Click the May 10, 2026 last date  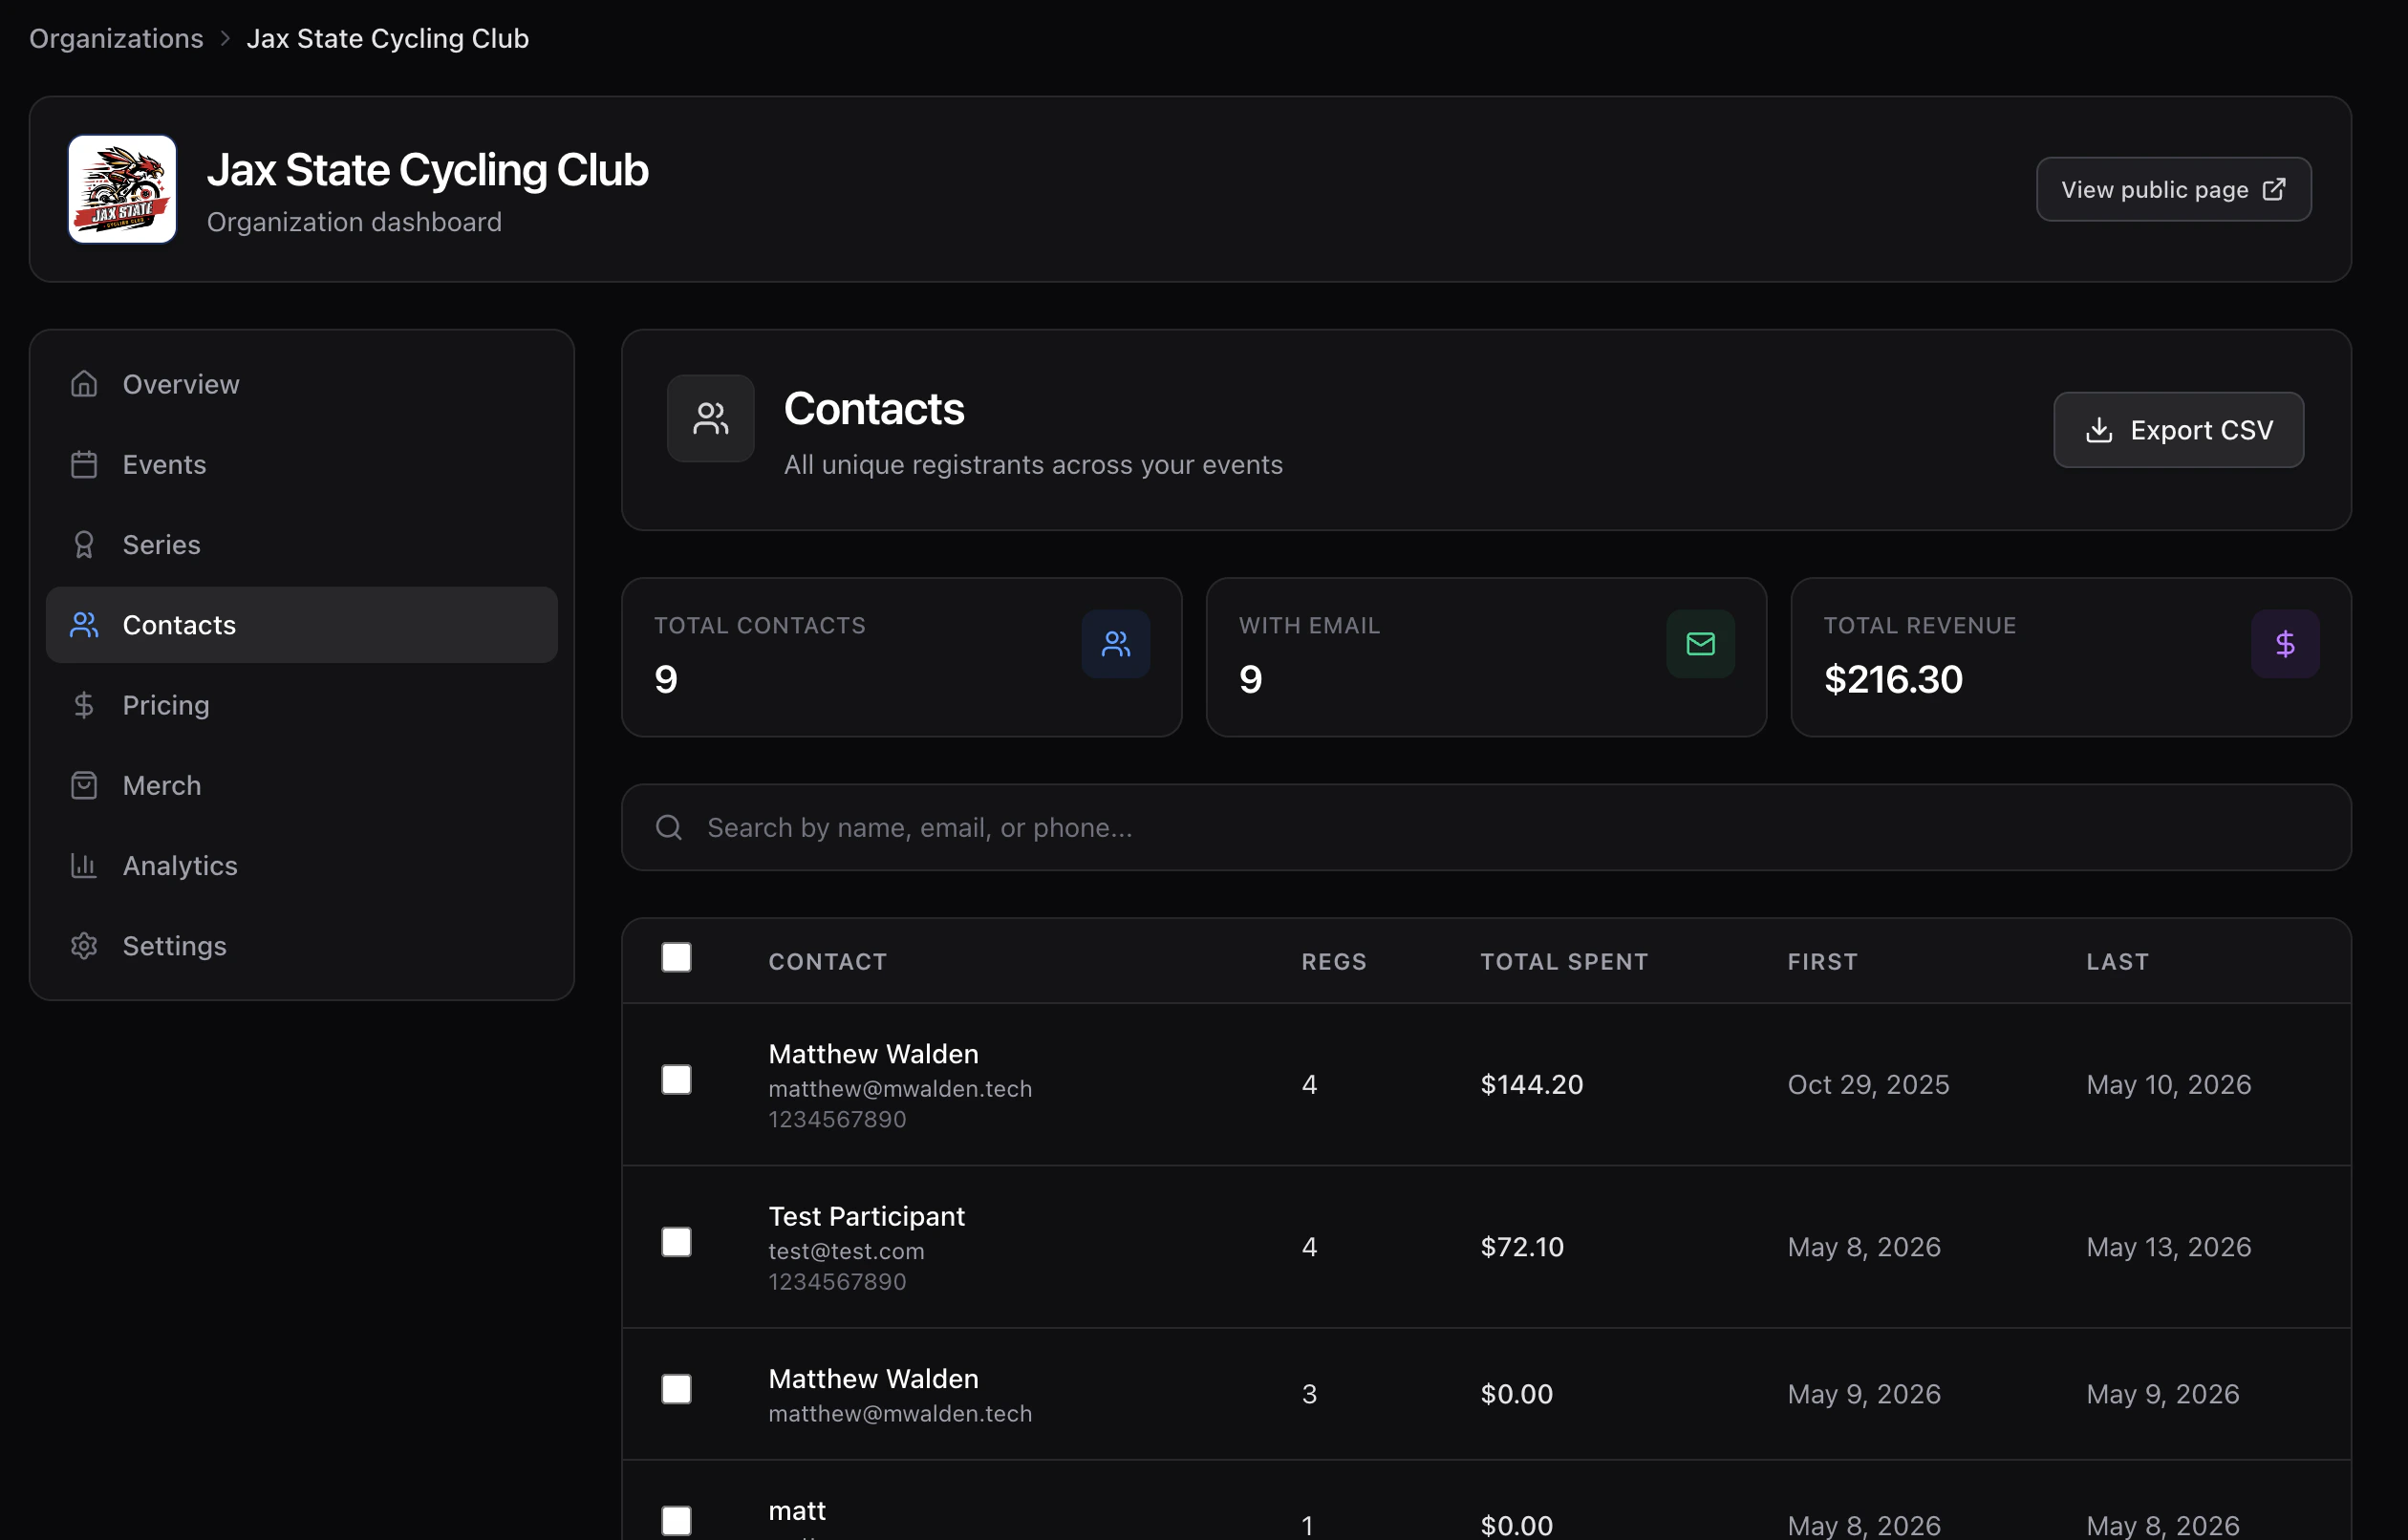[x=2168, y=1084]
